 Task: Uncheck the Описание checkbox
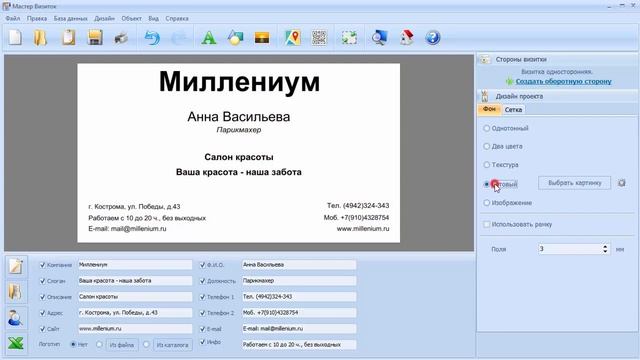(42, 297)
